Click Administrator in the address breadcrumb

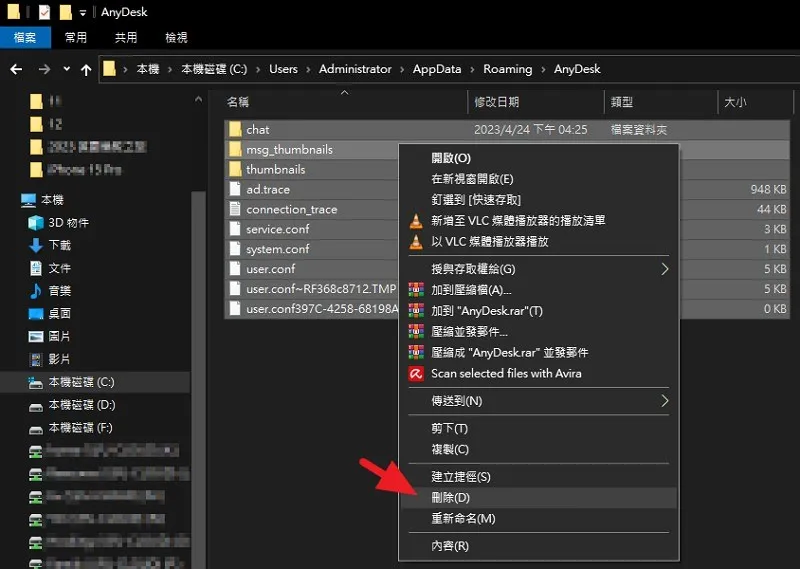pyautogui.click(x=355, y=69)
